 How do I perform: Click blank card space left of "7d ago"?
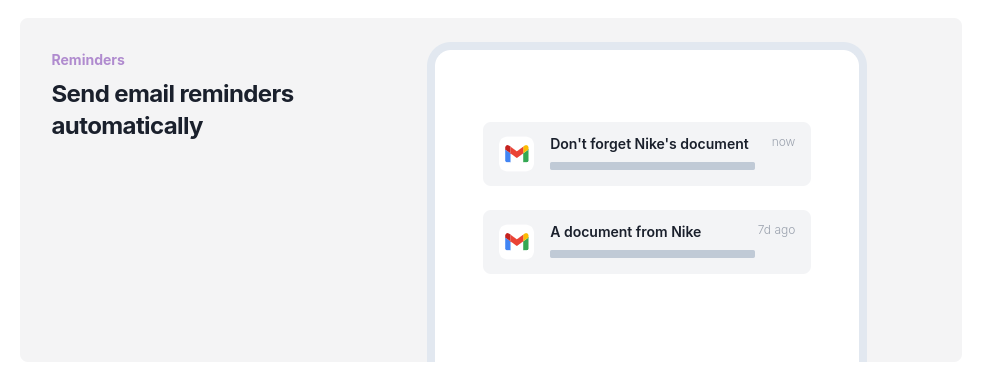click(x=728, y=231)
